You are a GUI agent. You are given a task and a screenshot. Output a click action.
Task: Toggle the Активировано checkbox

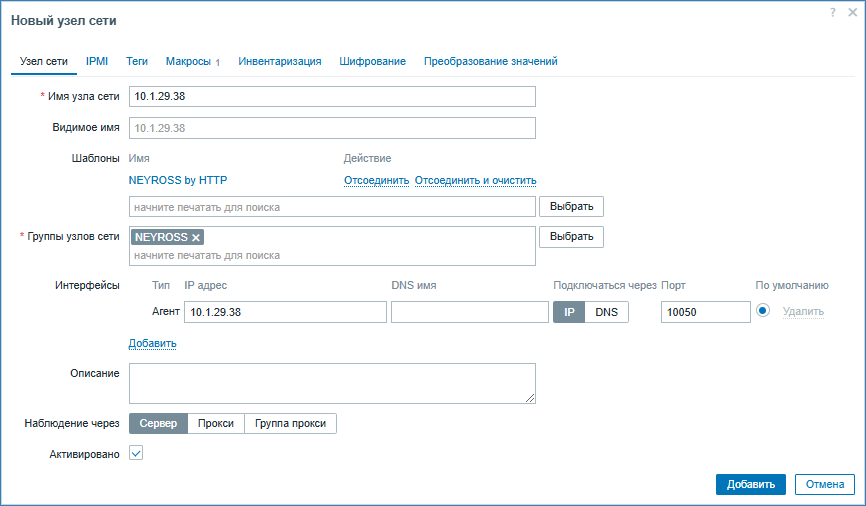pos(137,453)
